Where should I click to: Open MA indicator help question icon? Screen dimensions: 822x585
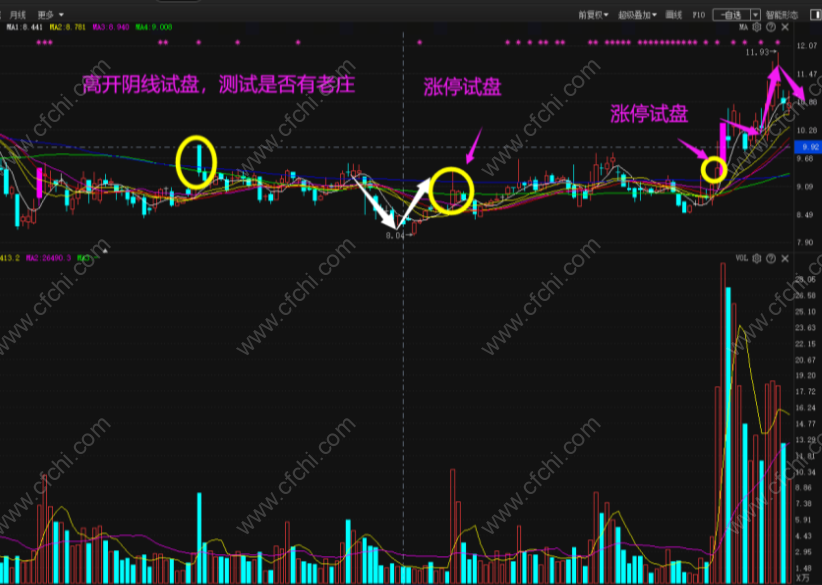pos(771,27)
